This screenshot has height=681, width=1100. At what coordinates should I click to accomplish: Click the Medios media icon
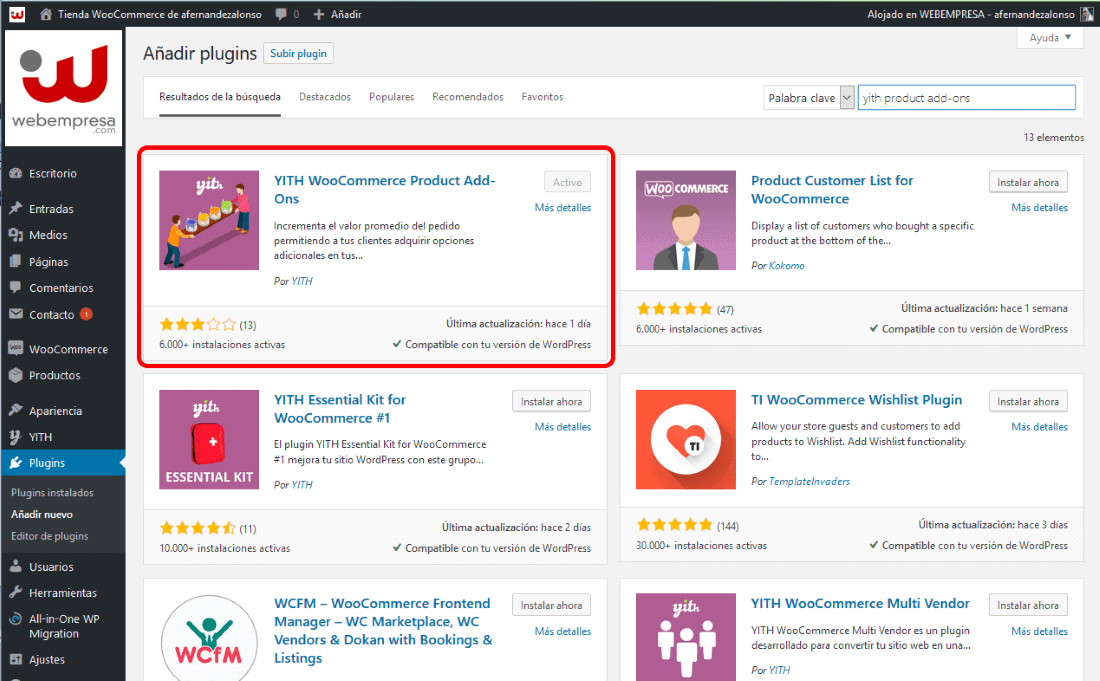tap(15, 235)
